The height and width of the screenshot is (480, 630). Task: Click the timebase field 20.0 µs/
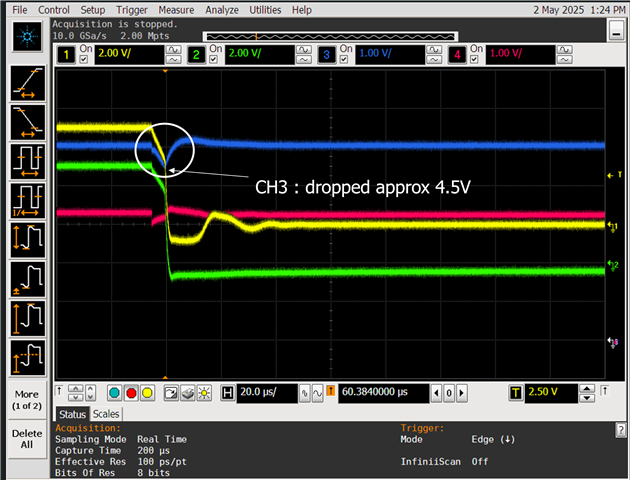(267, 393)
